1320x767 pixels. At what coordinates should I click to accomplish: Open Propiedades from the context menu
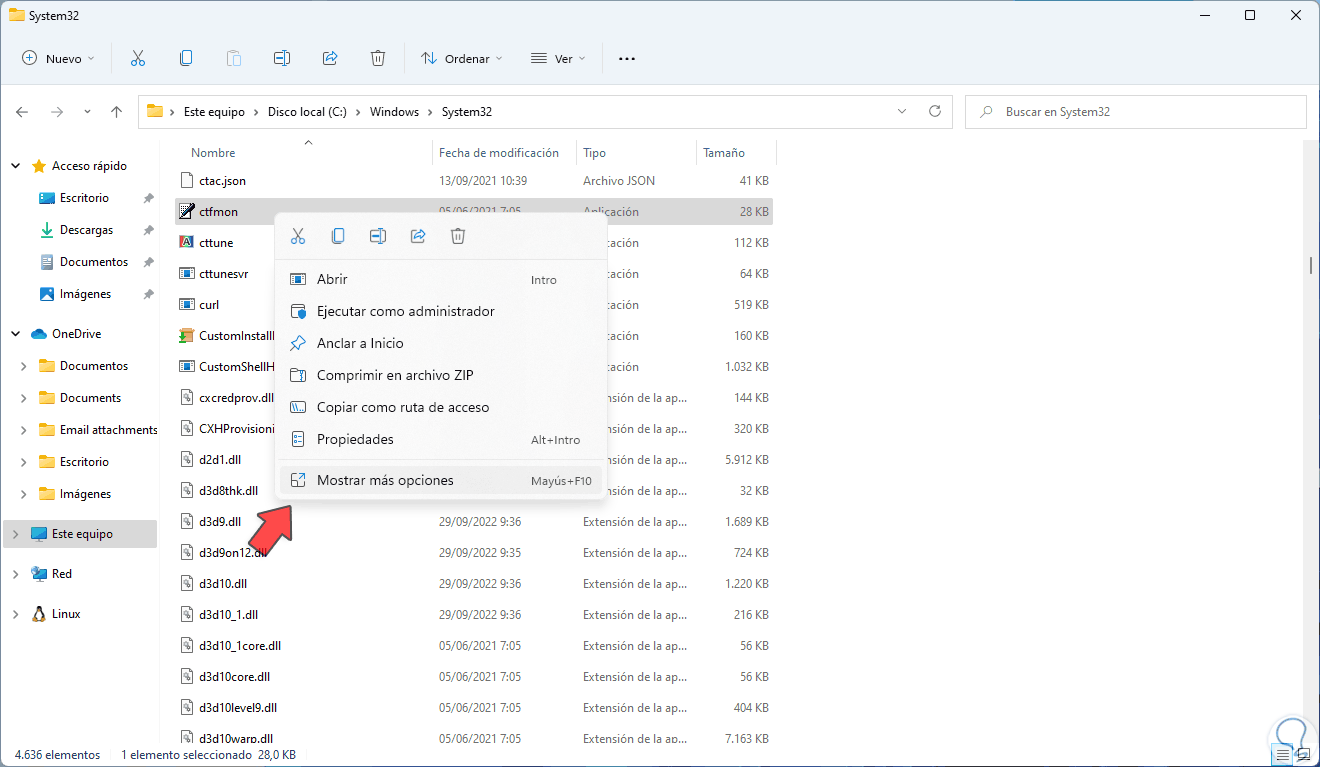440,440
